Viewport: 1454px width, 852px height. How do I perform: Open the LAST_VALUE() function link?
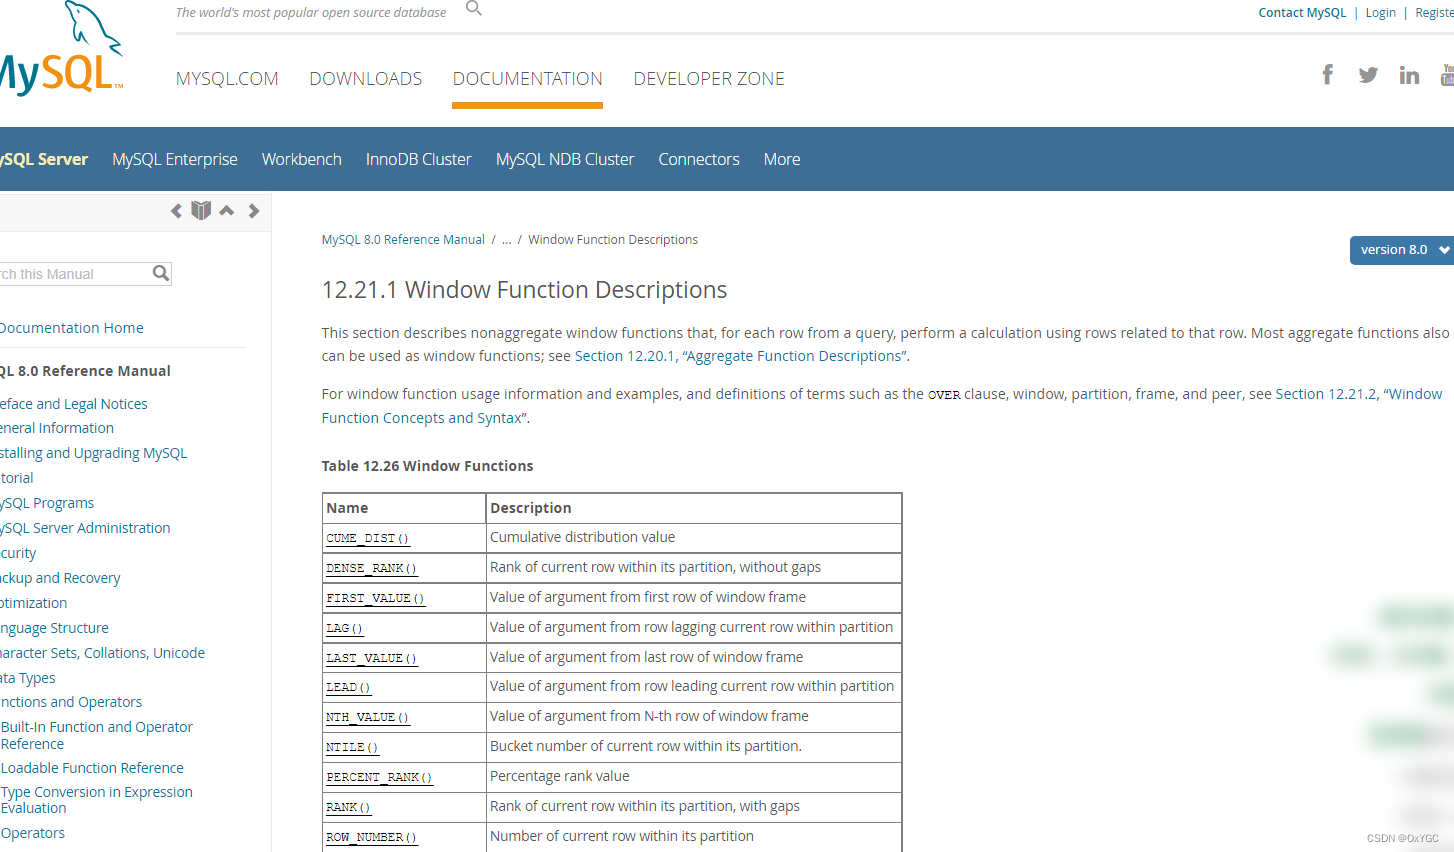[371, 658]
